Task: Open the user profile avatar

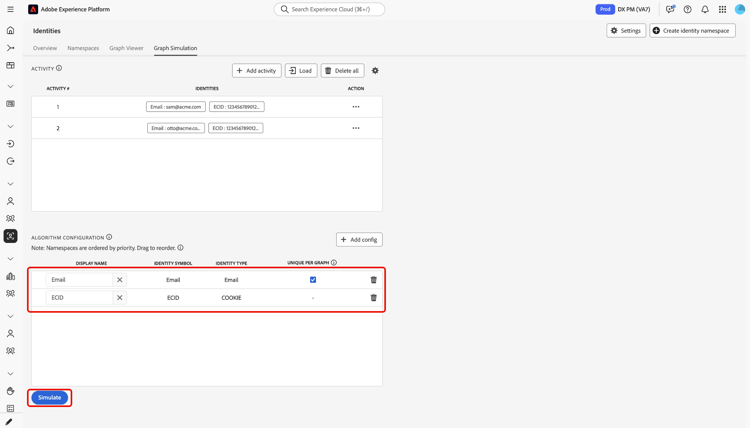Action: [x=739, y=9]
